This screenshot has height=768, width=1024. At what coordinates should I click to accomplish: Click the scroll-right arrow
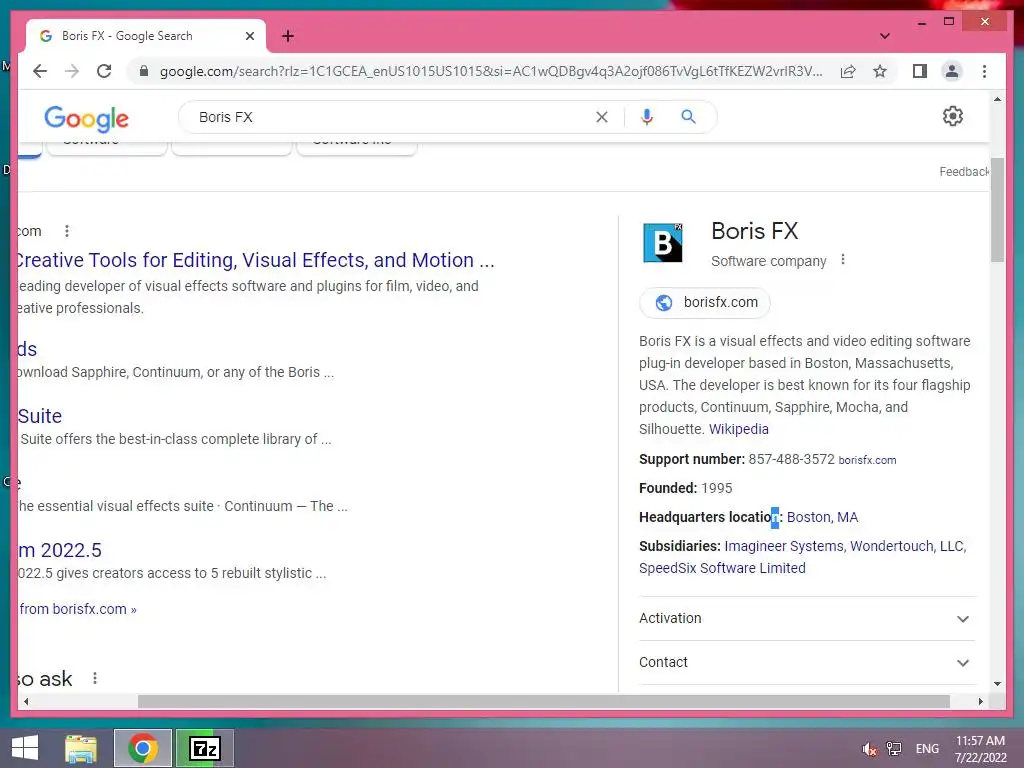pos(980,701)
